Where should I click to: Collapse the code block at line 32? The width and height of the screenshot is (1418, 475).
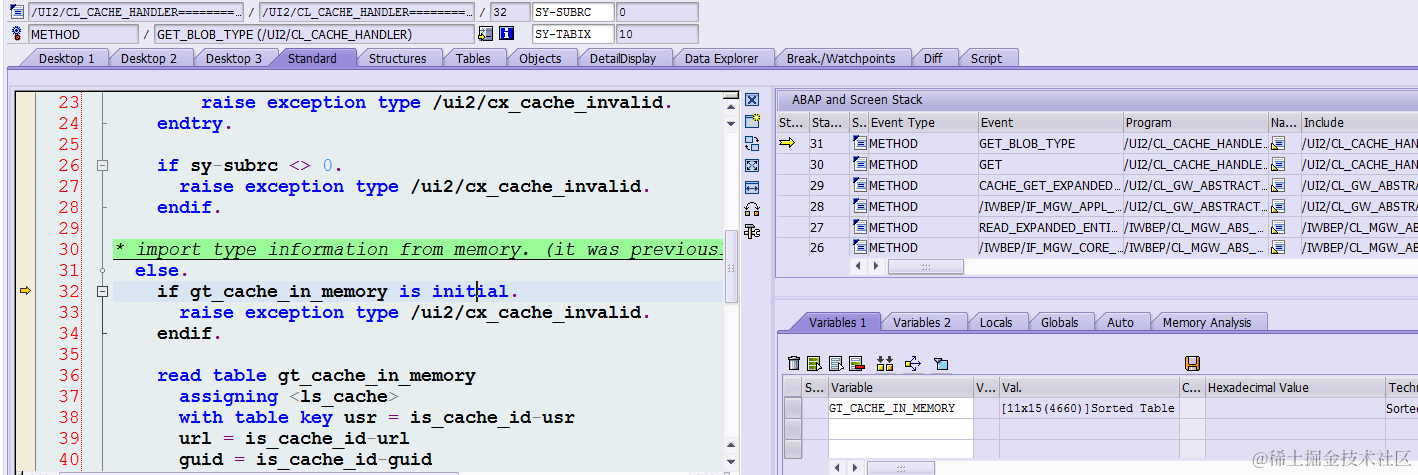pyautogui.click(x=102, y=292)
